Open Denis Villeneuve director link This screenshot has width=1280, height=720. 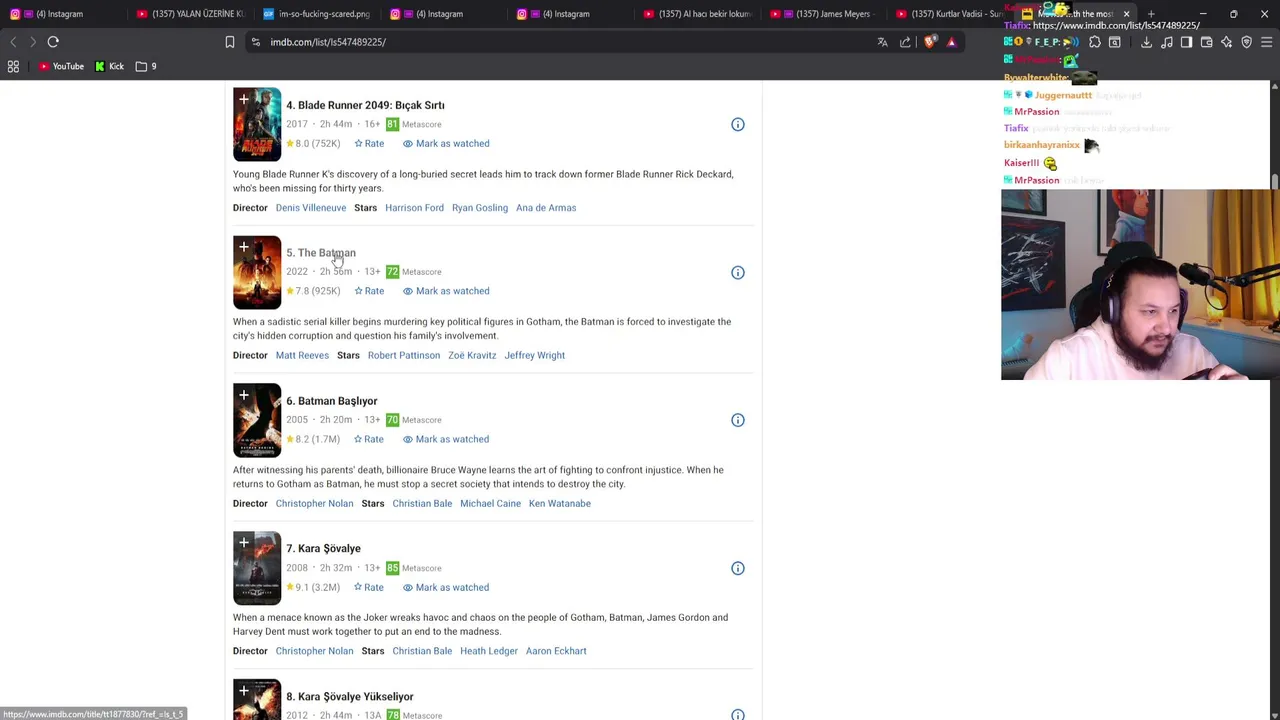click(x=311, y=208)
